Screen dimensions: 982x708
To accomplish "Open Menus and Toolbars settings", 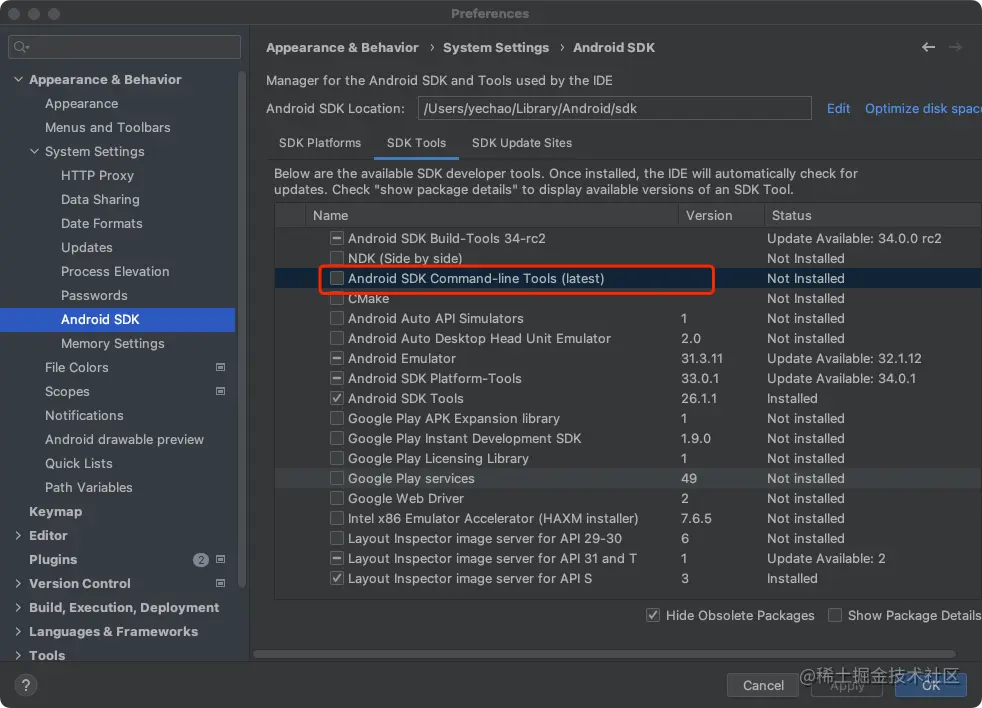I will click(x=108, y=127).
